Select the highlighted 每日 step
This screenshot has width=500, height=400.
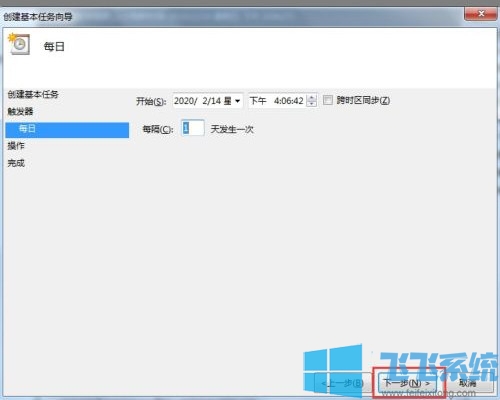(67, 130)
